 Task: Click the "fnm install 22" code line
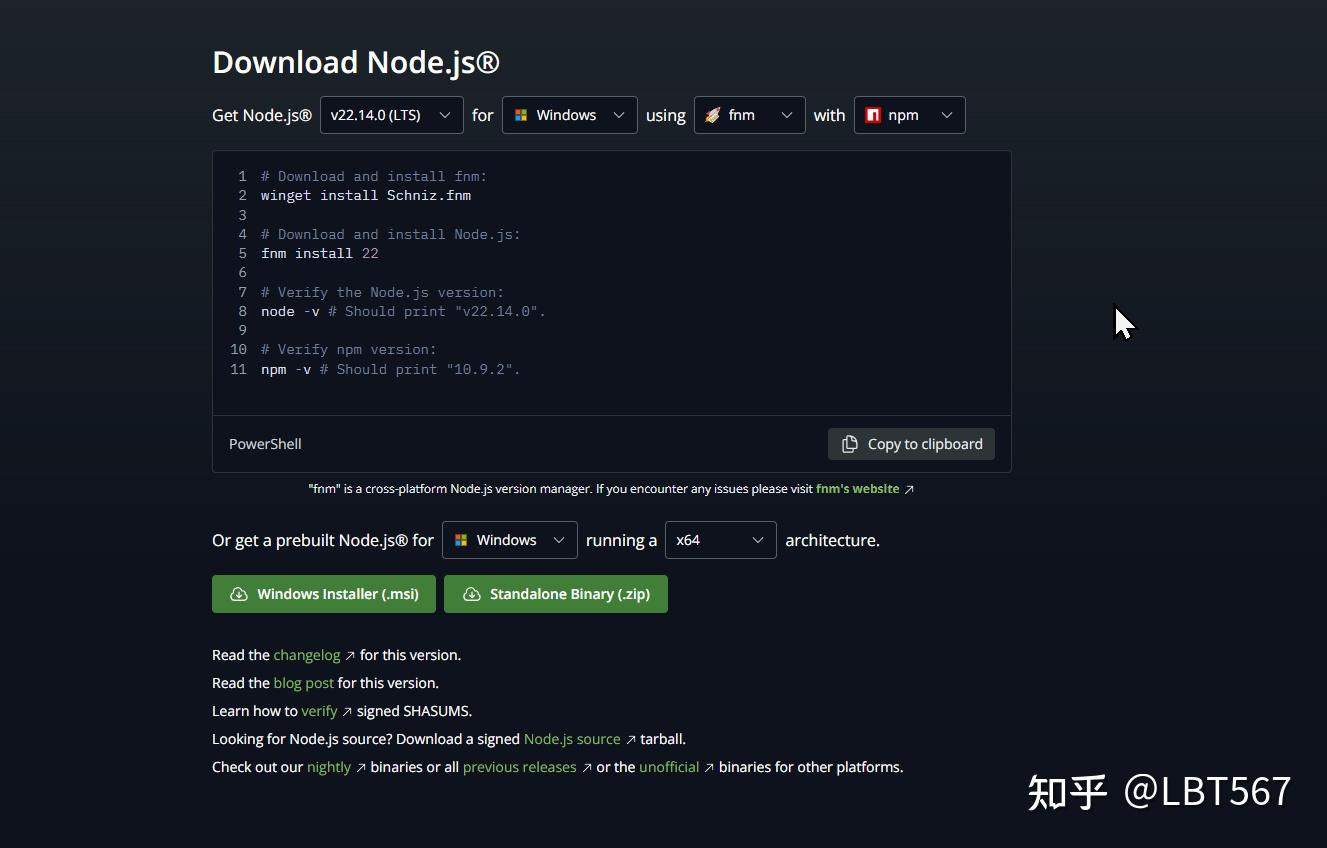coord(320,253)
